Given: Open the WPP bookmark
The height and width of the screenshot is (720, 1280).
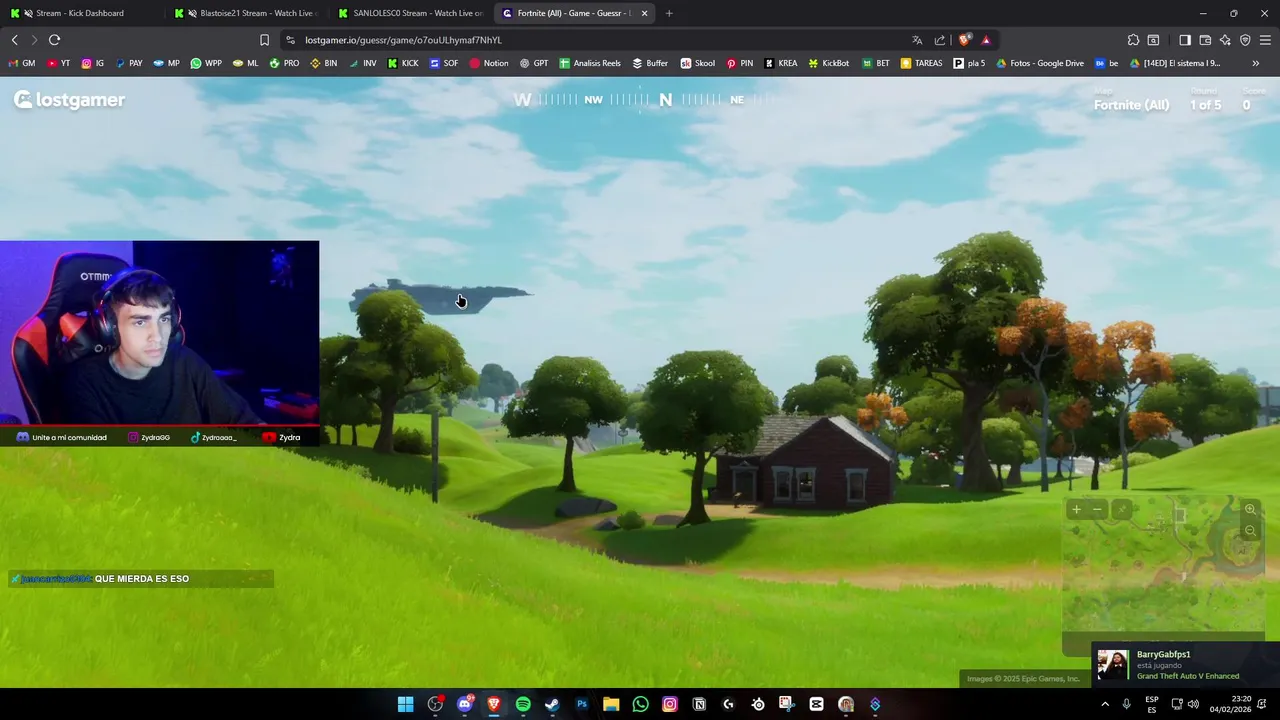Looking at the screenshot, I should [x=206, y=63].
